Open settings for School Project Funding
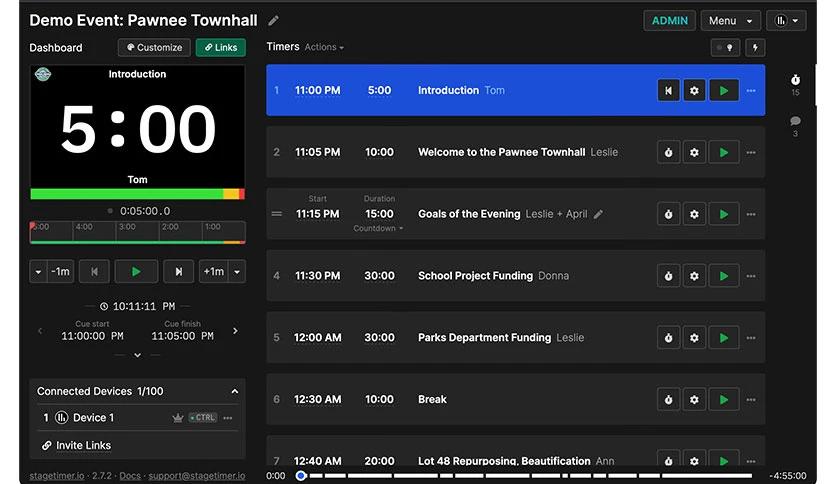Viewport: 836px width, 484px height. click(x=694, y=276)
